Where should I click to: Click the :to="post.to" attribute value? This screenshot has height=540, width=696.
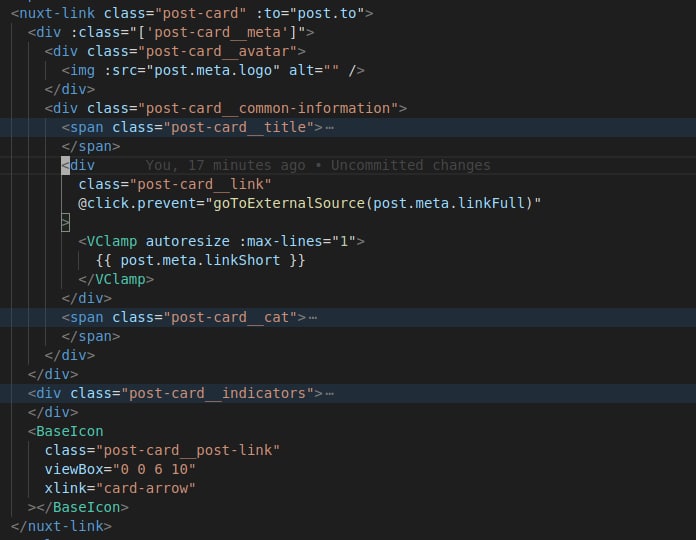(x=327, y=13)
